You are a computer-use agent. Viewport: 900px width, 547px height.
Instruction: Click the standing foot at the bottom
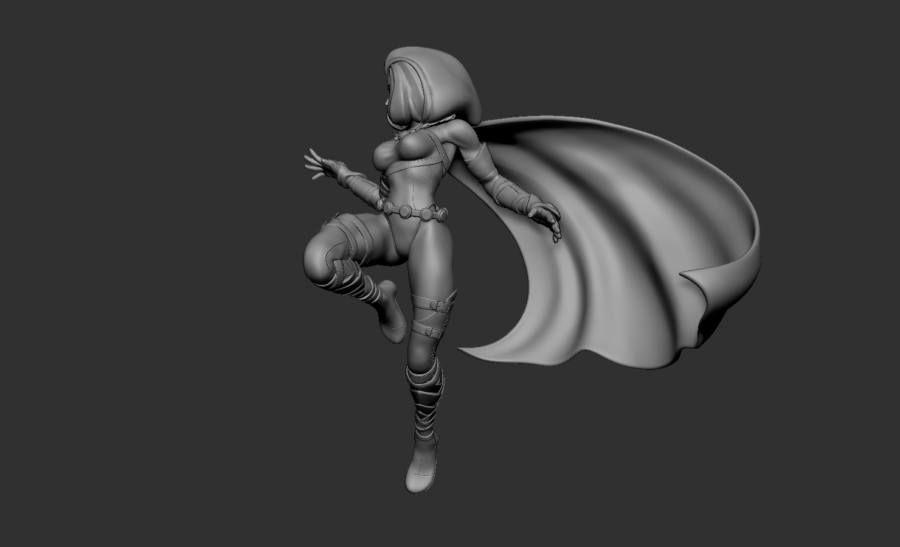click(418, 475)
